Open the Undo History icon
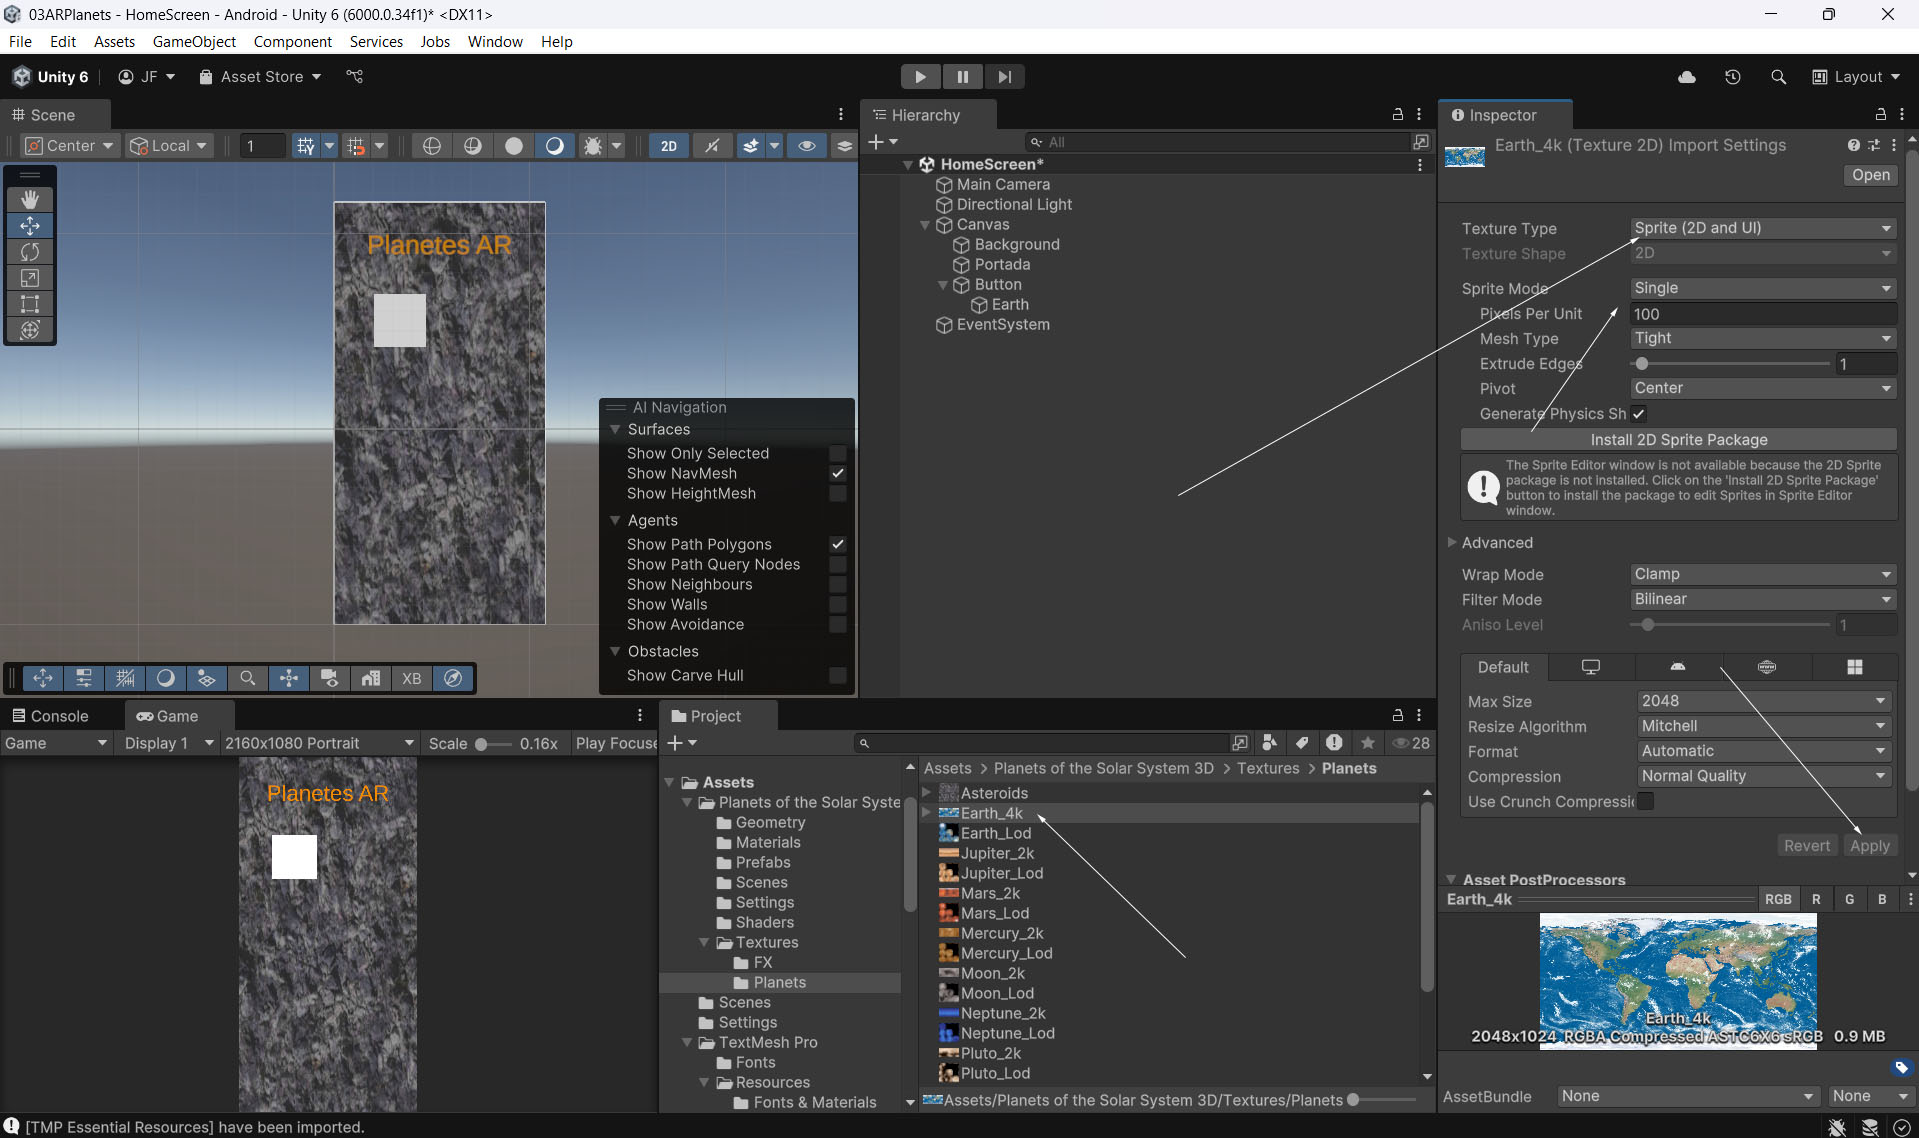This screenshot has height=1138, width=1919. coord(1732,77)
